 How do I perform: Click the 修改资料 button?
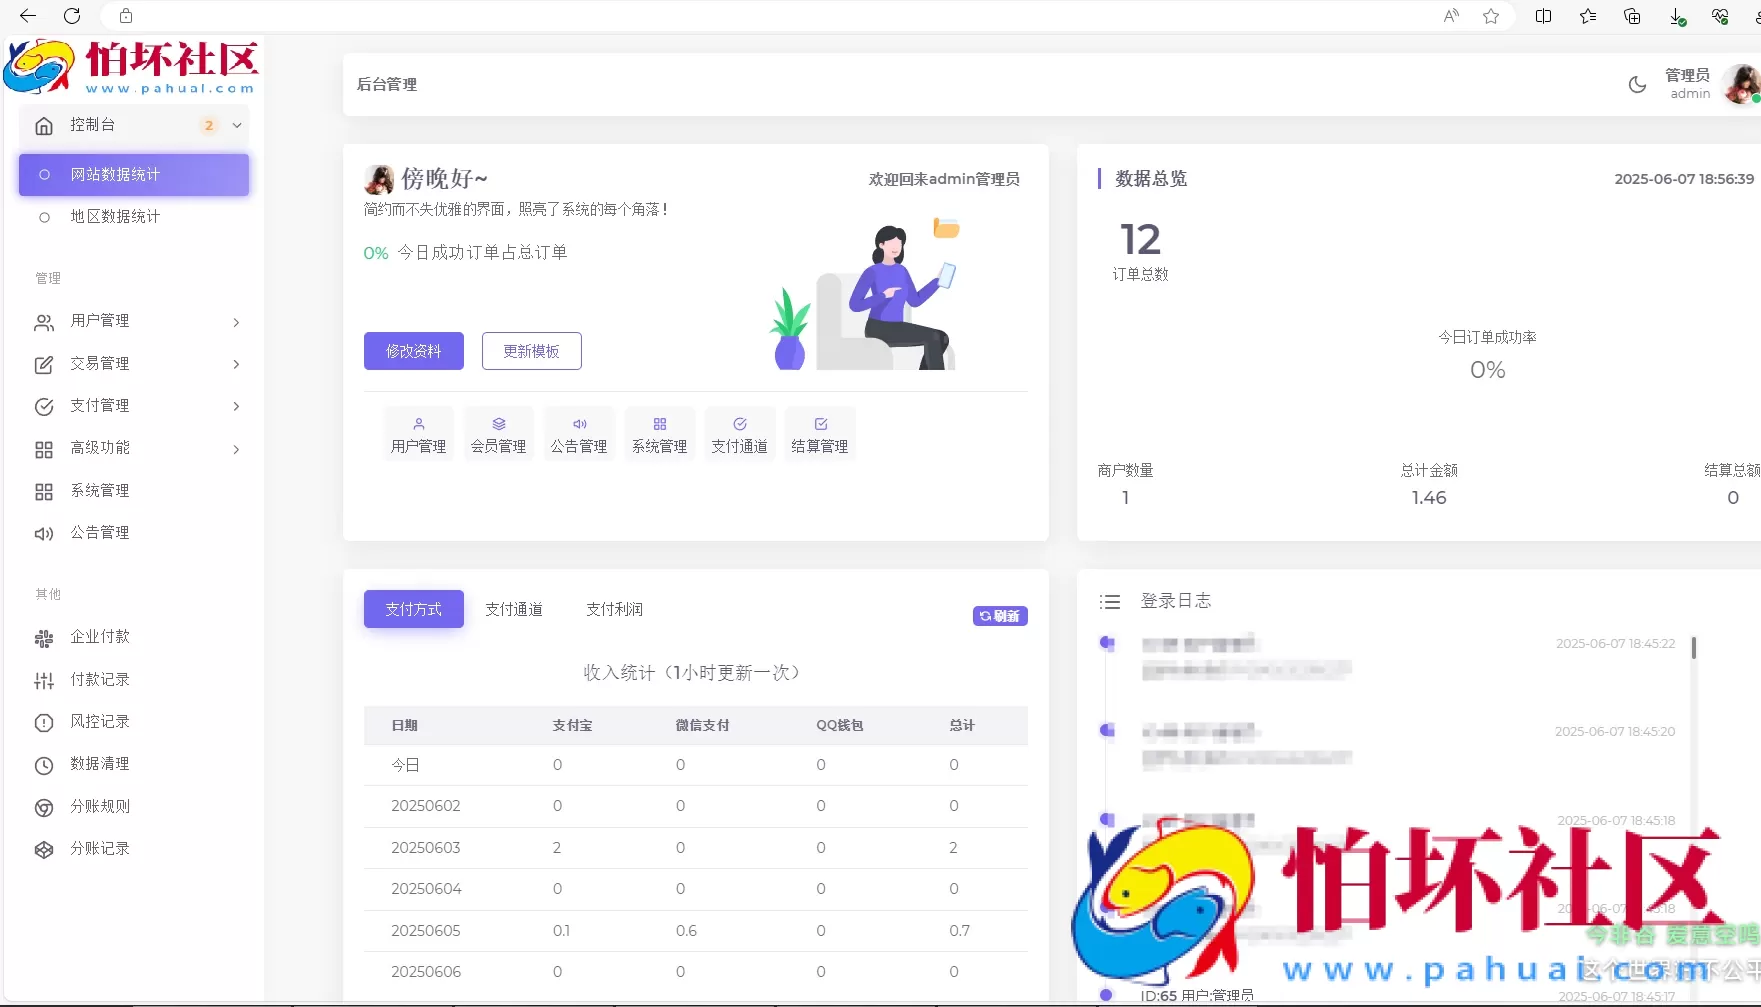tap(412, 350)
